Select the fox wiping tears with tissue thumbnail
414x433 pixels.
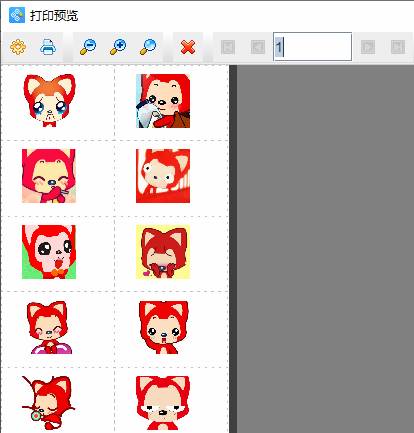(163, 101)
